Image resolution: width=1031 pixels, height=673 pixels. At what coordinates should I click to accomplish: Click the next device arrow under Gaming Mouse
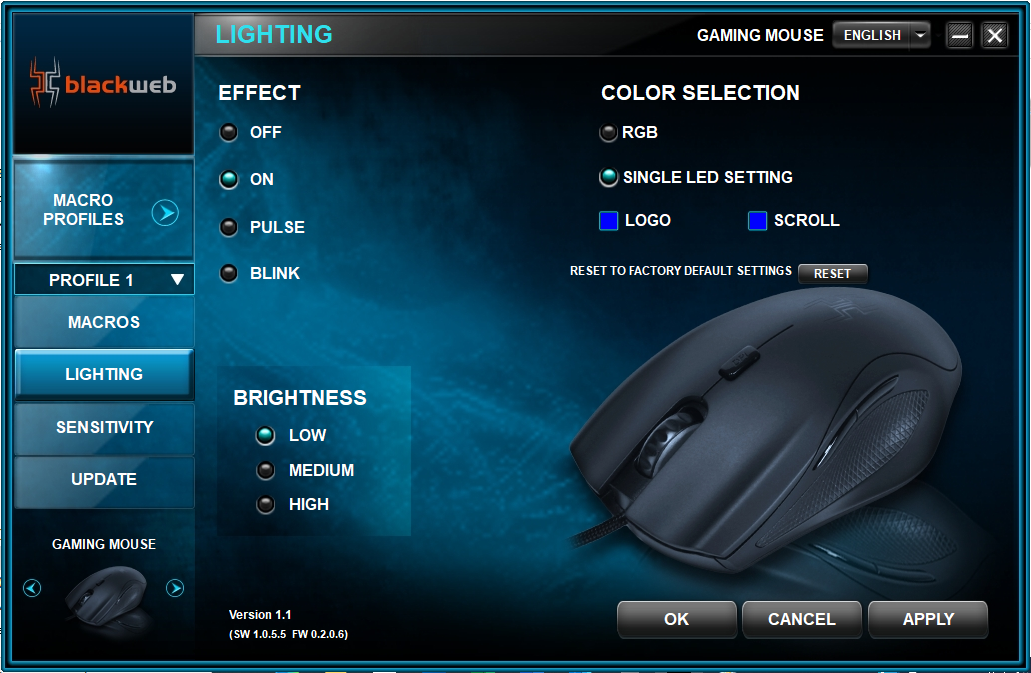point(175,588)
